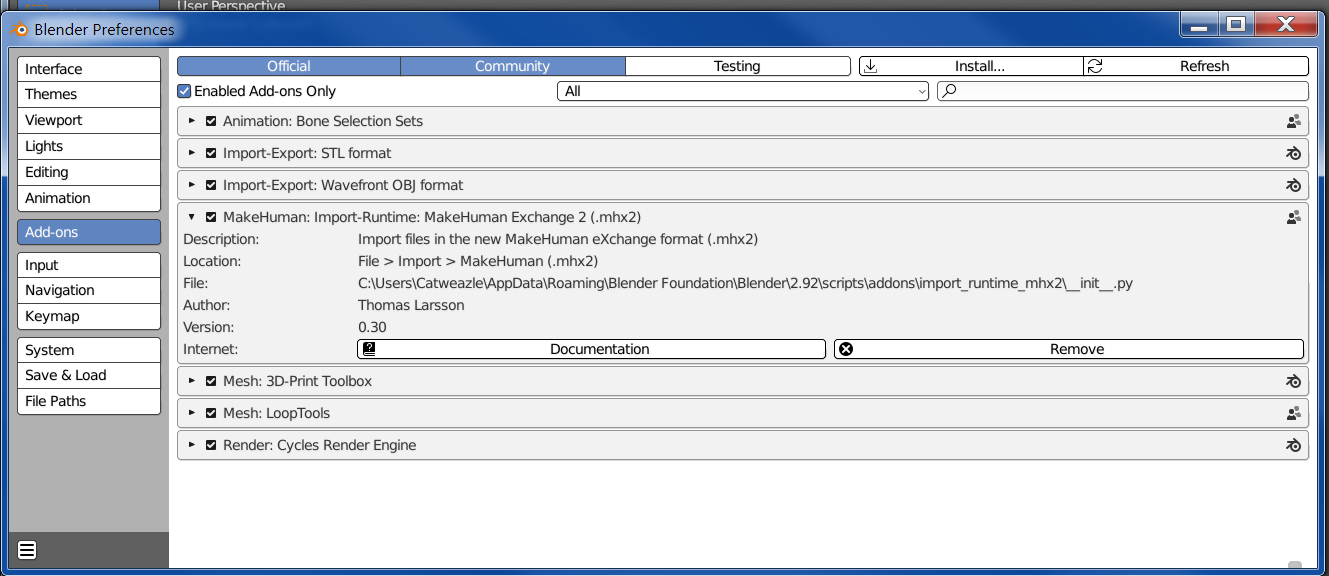
Task: Disable the MakeHuman Exchange 2 add-on checkbox
Action: point(211,217)
